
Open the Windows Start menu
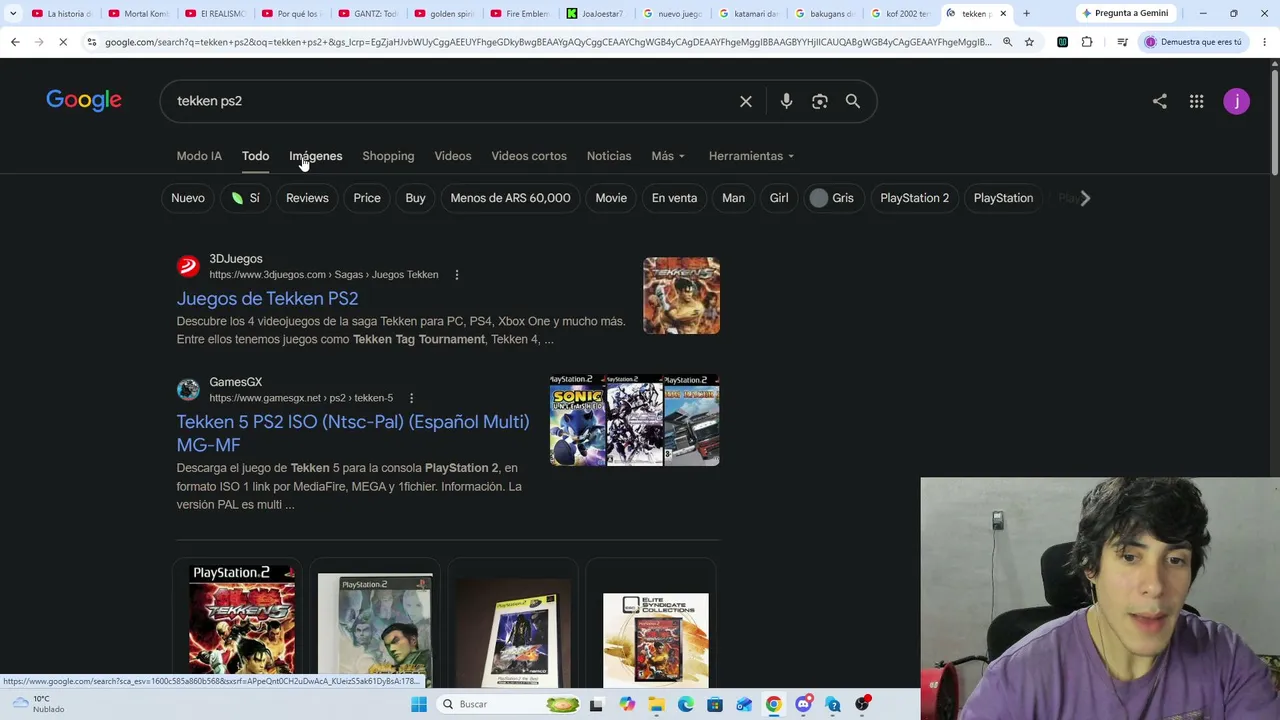point(419,704)
